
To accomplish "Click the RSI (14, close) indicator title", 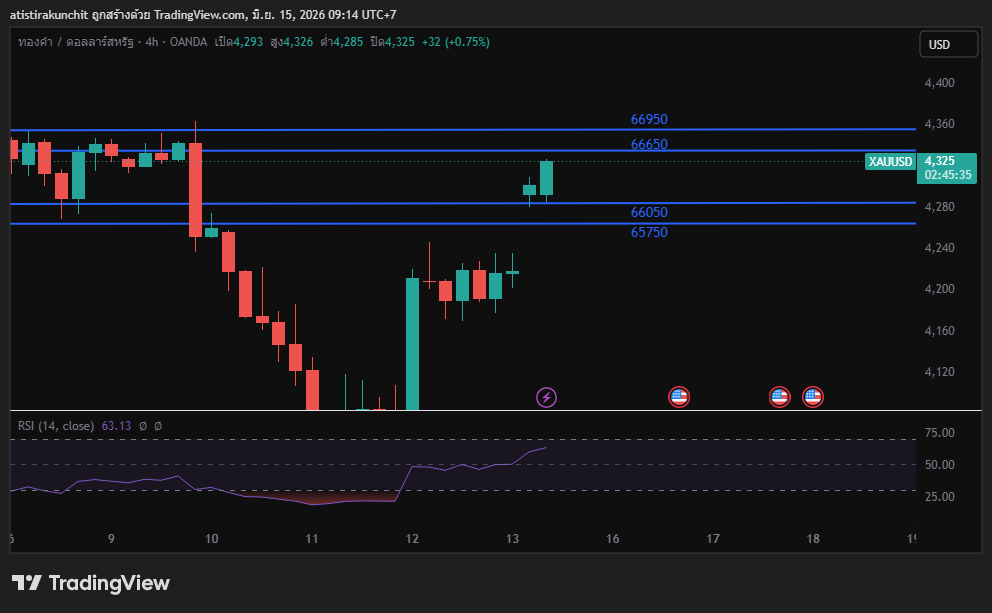I will pyautogui.click(x=56, y=426).
